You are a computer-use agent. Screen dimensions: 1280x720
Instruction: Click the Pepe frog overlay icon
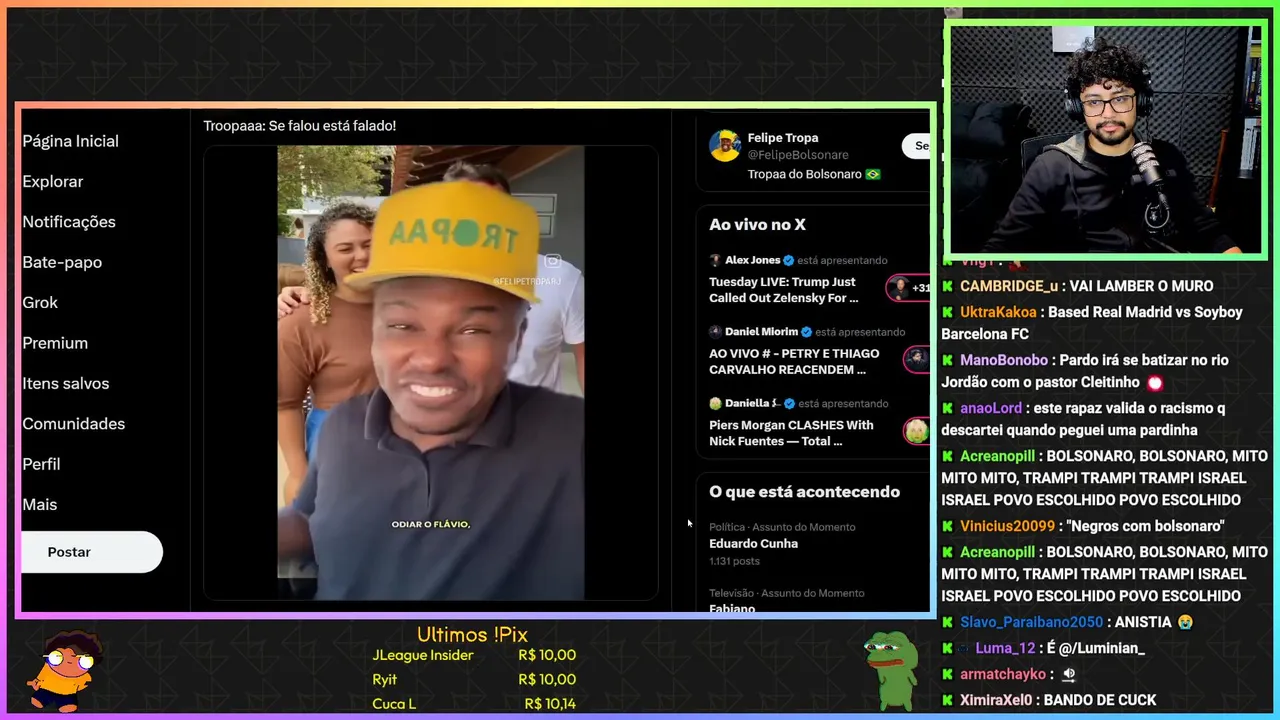[x=891, y=670]
